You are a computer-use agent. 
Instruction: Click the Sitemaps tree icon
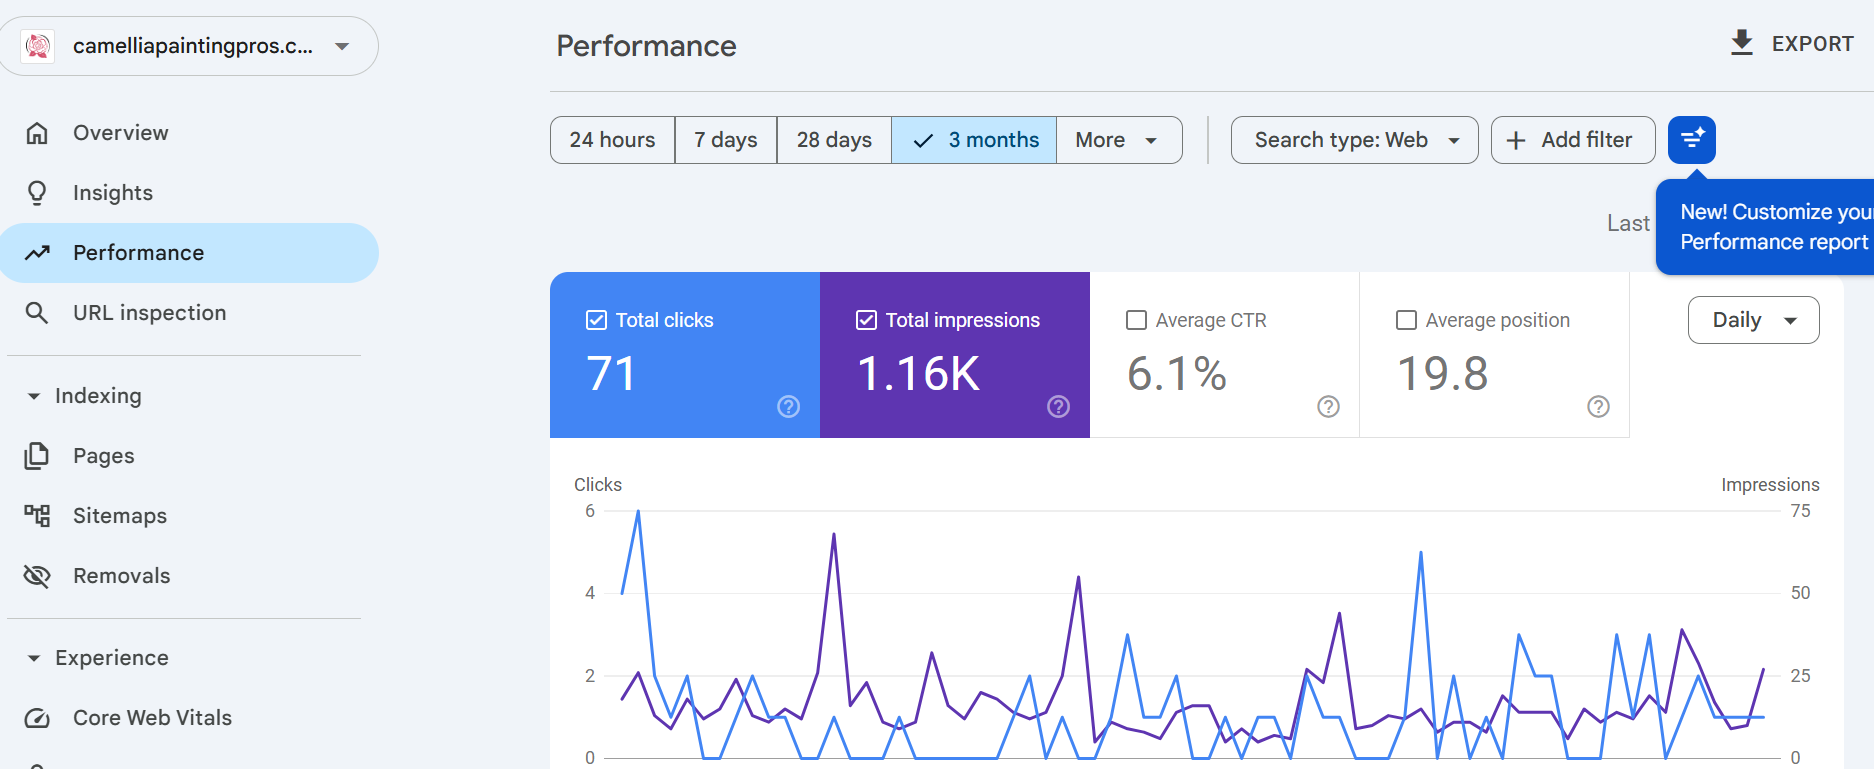click(x=37, y=516)
